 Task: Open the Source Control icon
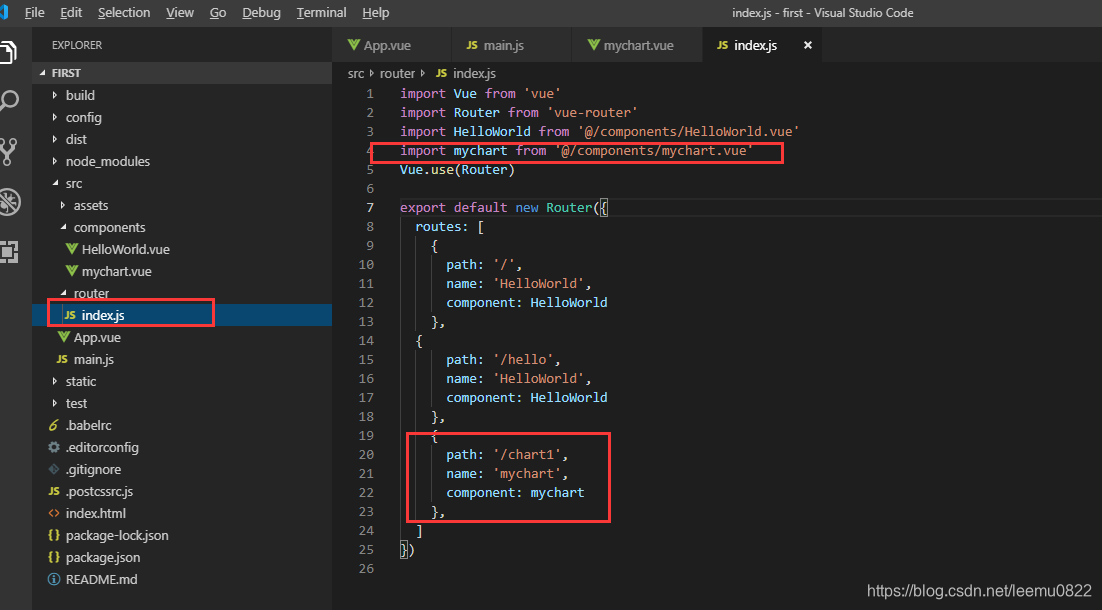point(8,152)
